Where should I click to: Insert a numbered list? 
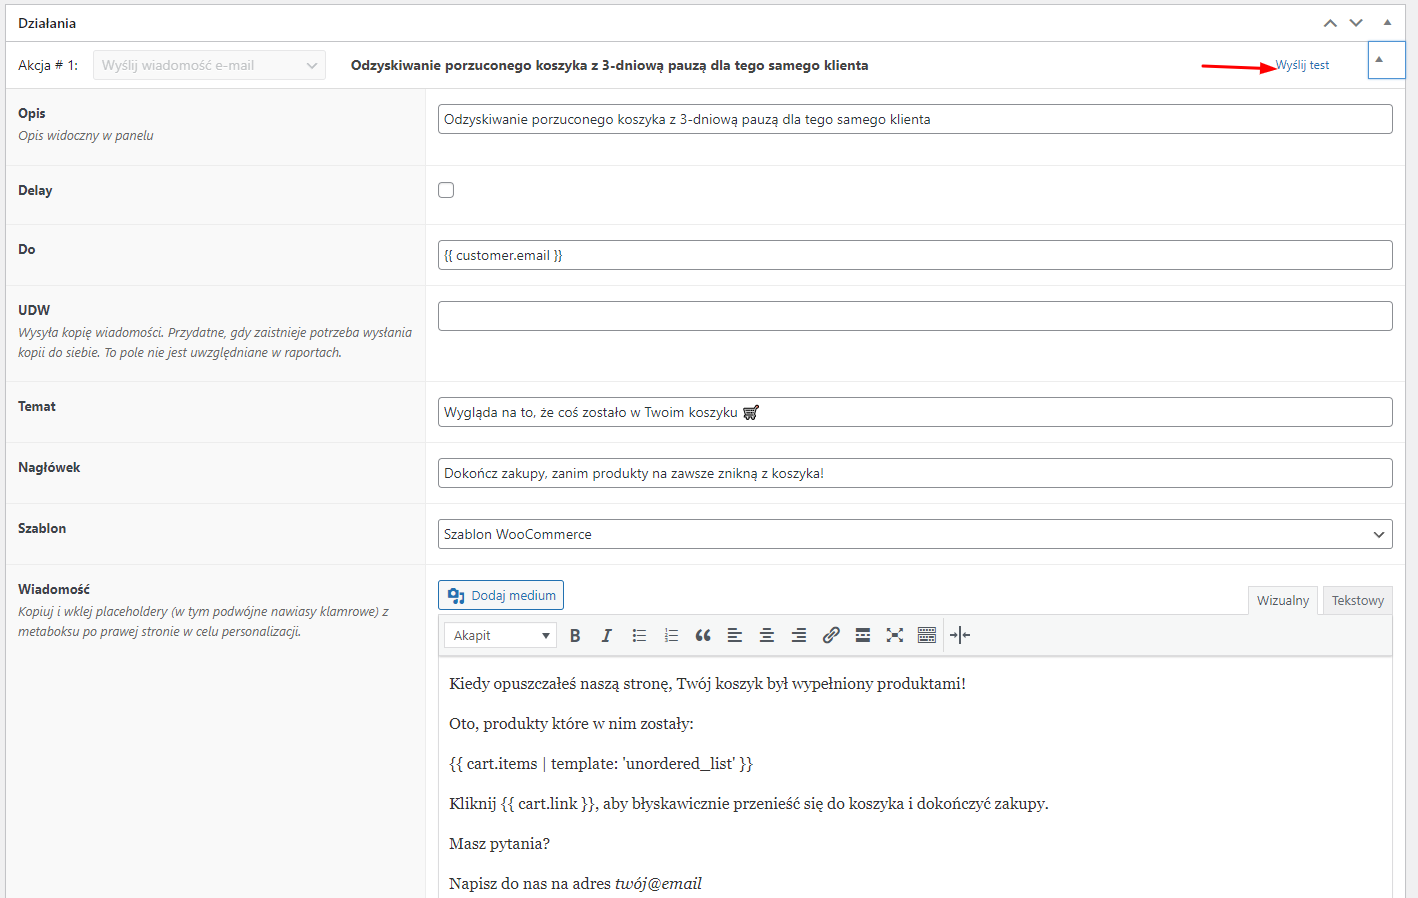671,636
